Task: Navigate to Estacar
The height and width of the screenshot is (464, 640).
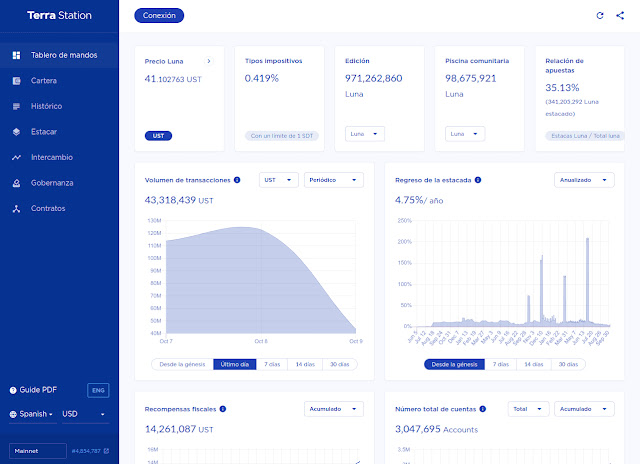Action: click(x=59, y=132)
